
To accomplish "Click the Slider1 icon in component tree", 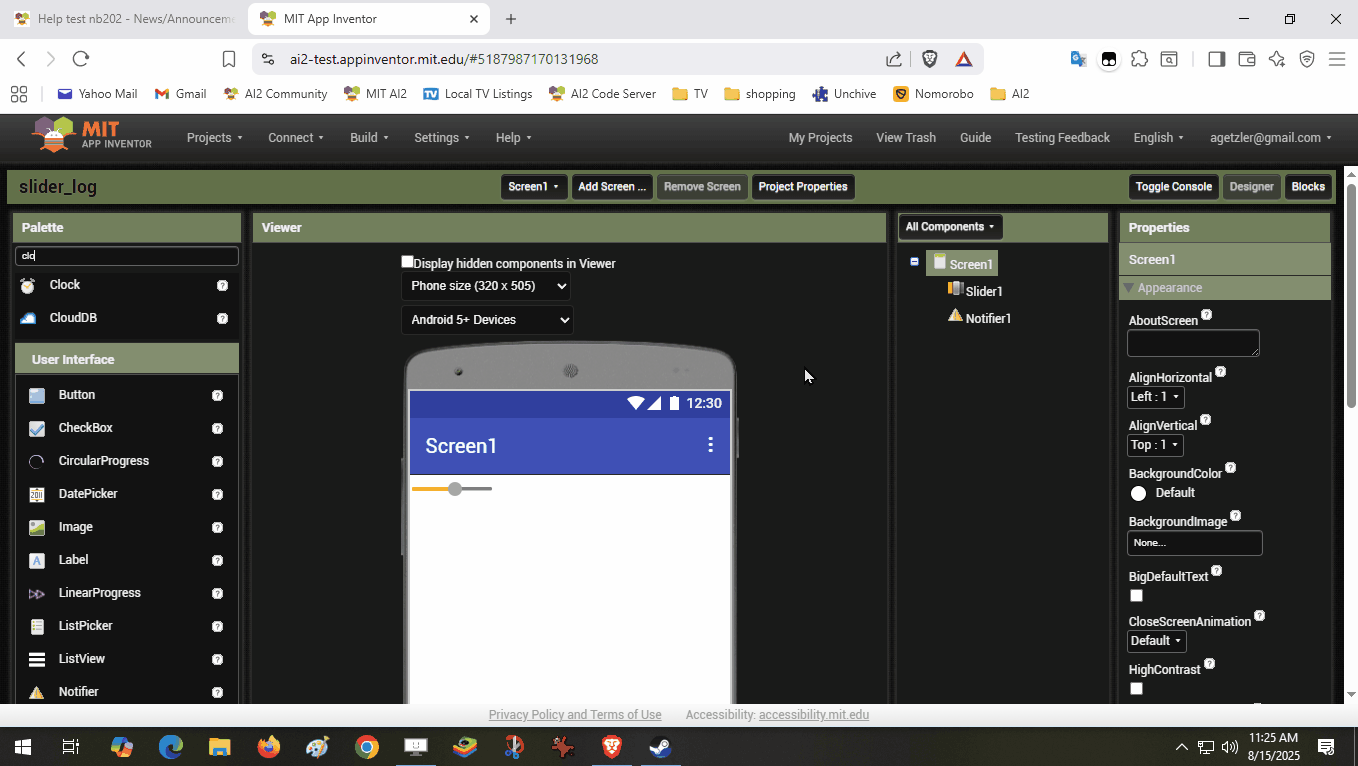I will point(955,290).
